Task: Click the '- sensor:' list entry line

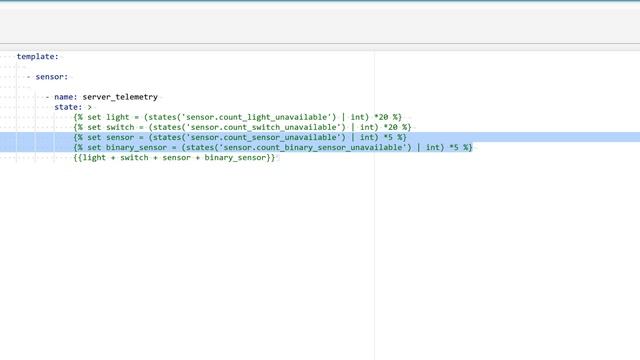Action: pyautogui.click(x=47, y=77)
